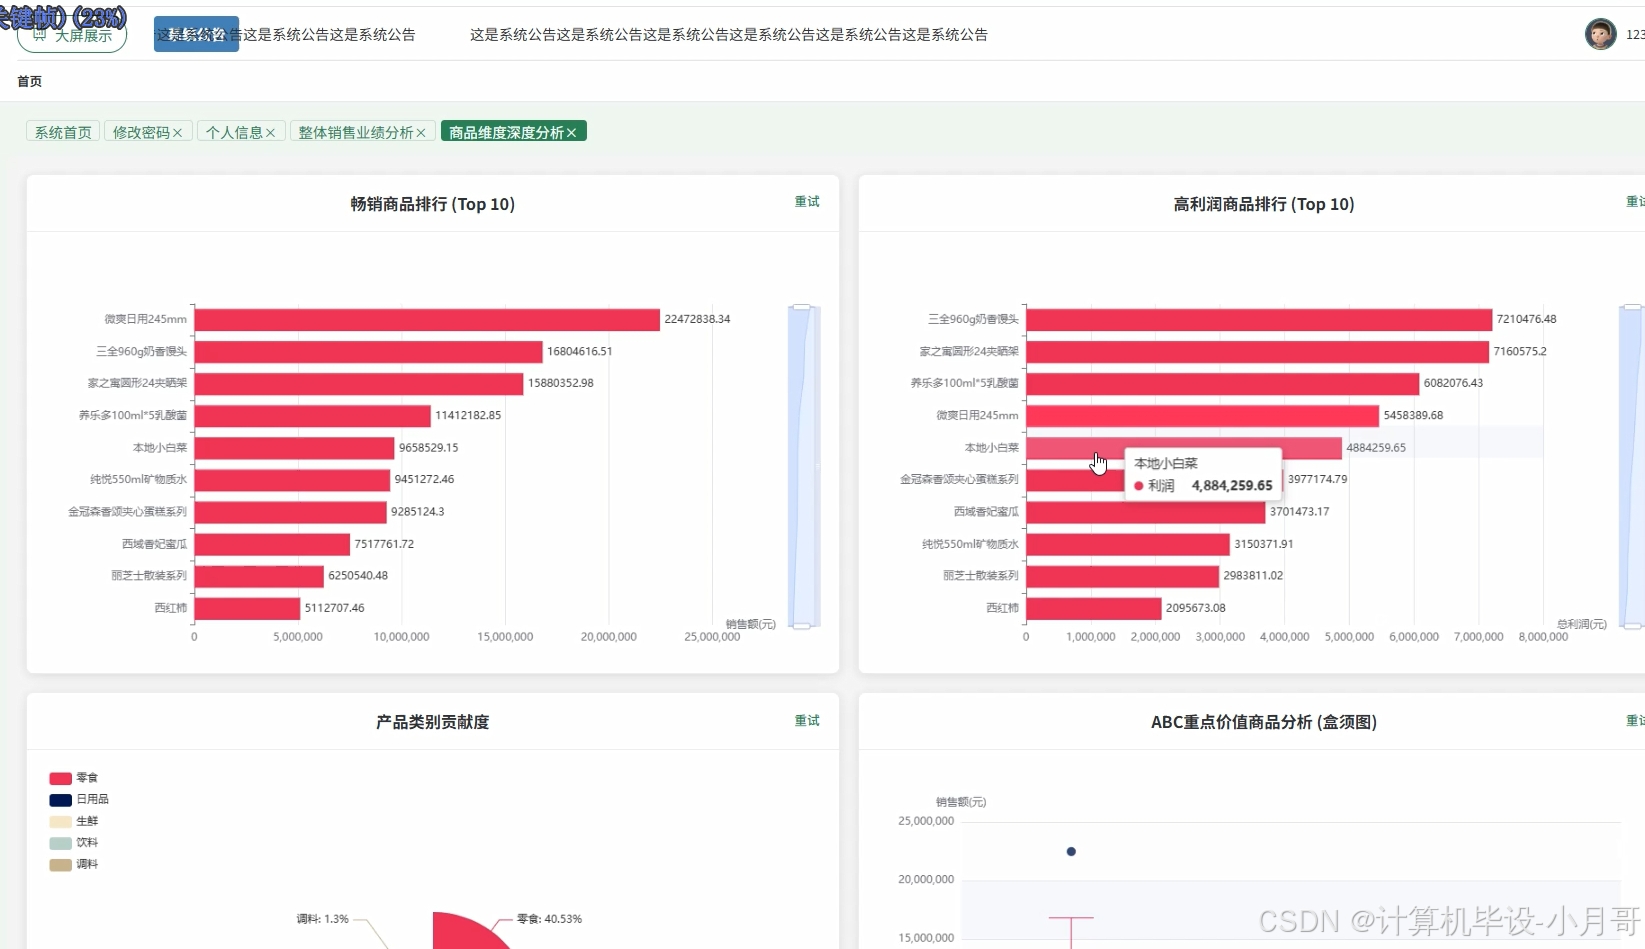Screen dimensions: 1645x949
Task: Click the 家之寓圆形24夹晒架 bar in 畅销商品排行
Action: [359, 384]
